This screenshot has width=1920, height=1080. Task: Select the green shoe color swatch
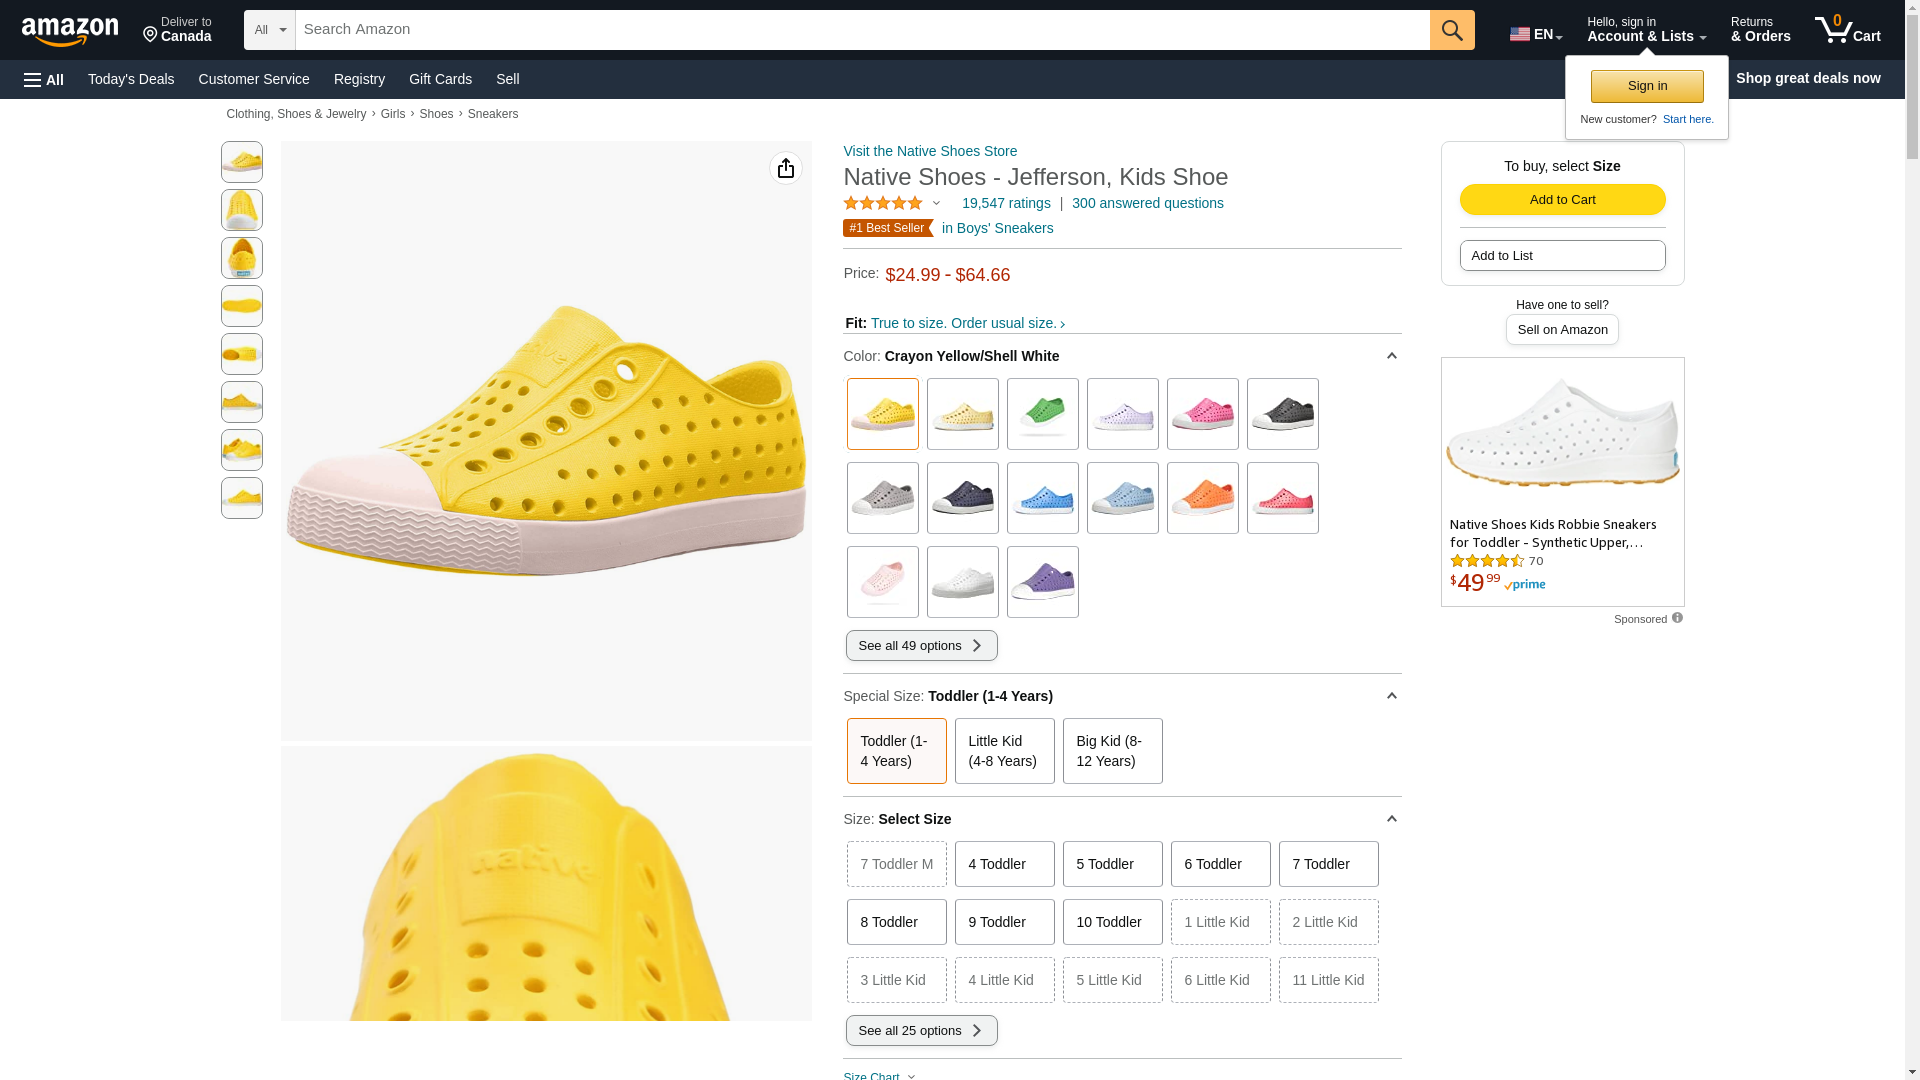(x=1042, y=414)
